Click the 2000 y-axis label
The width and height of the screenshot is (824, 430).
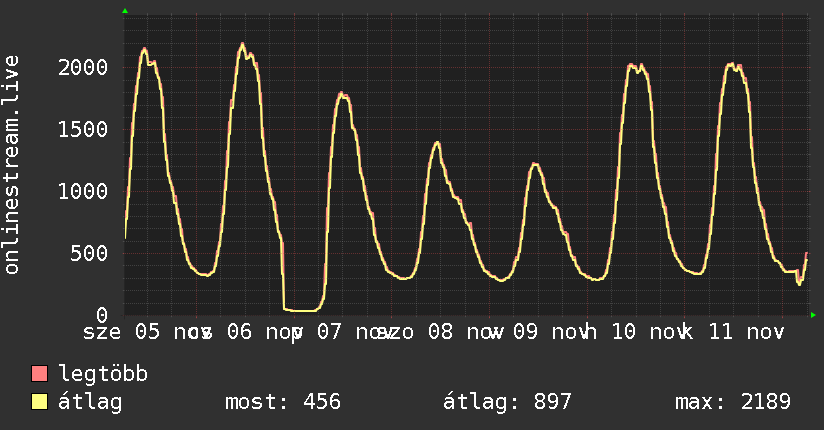(83, 68)
